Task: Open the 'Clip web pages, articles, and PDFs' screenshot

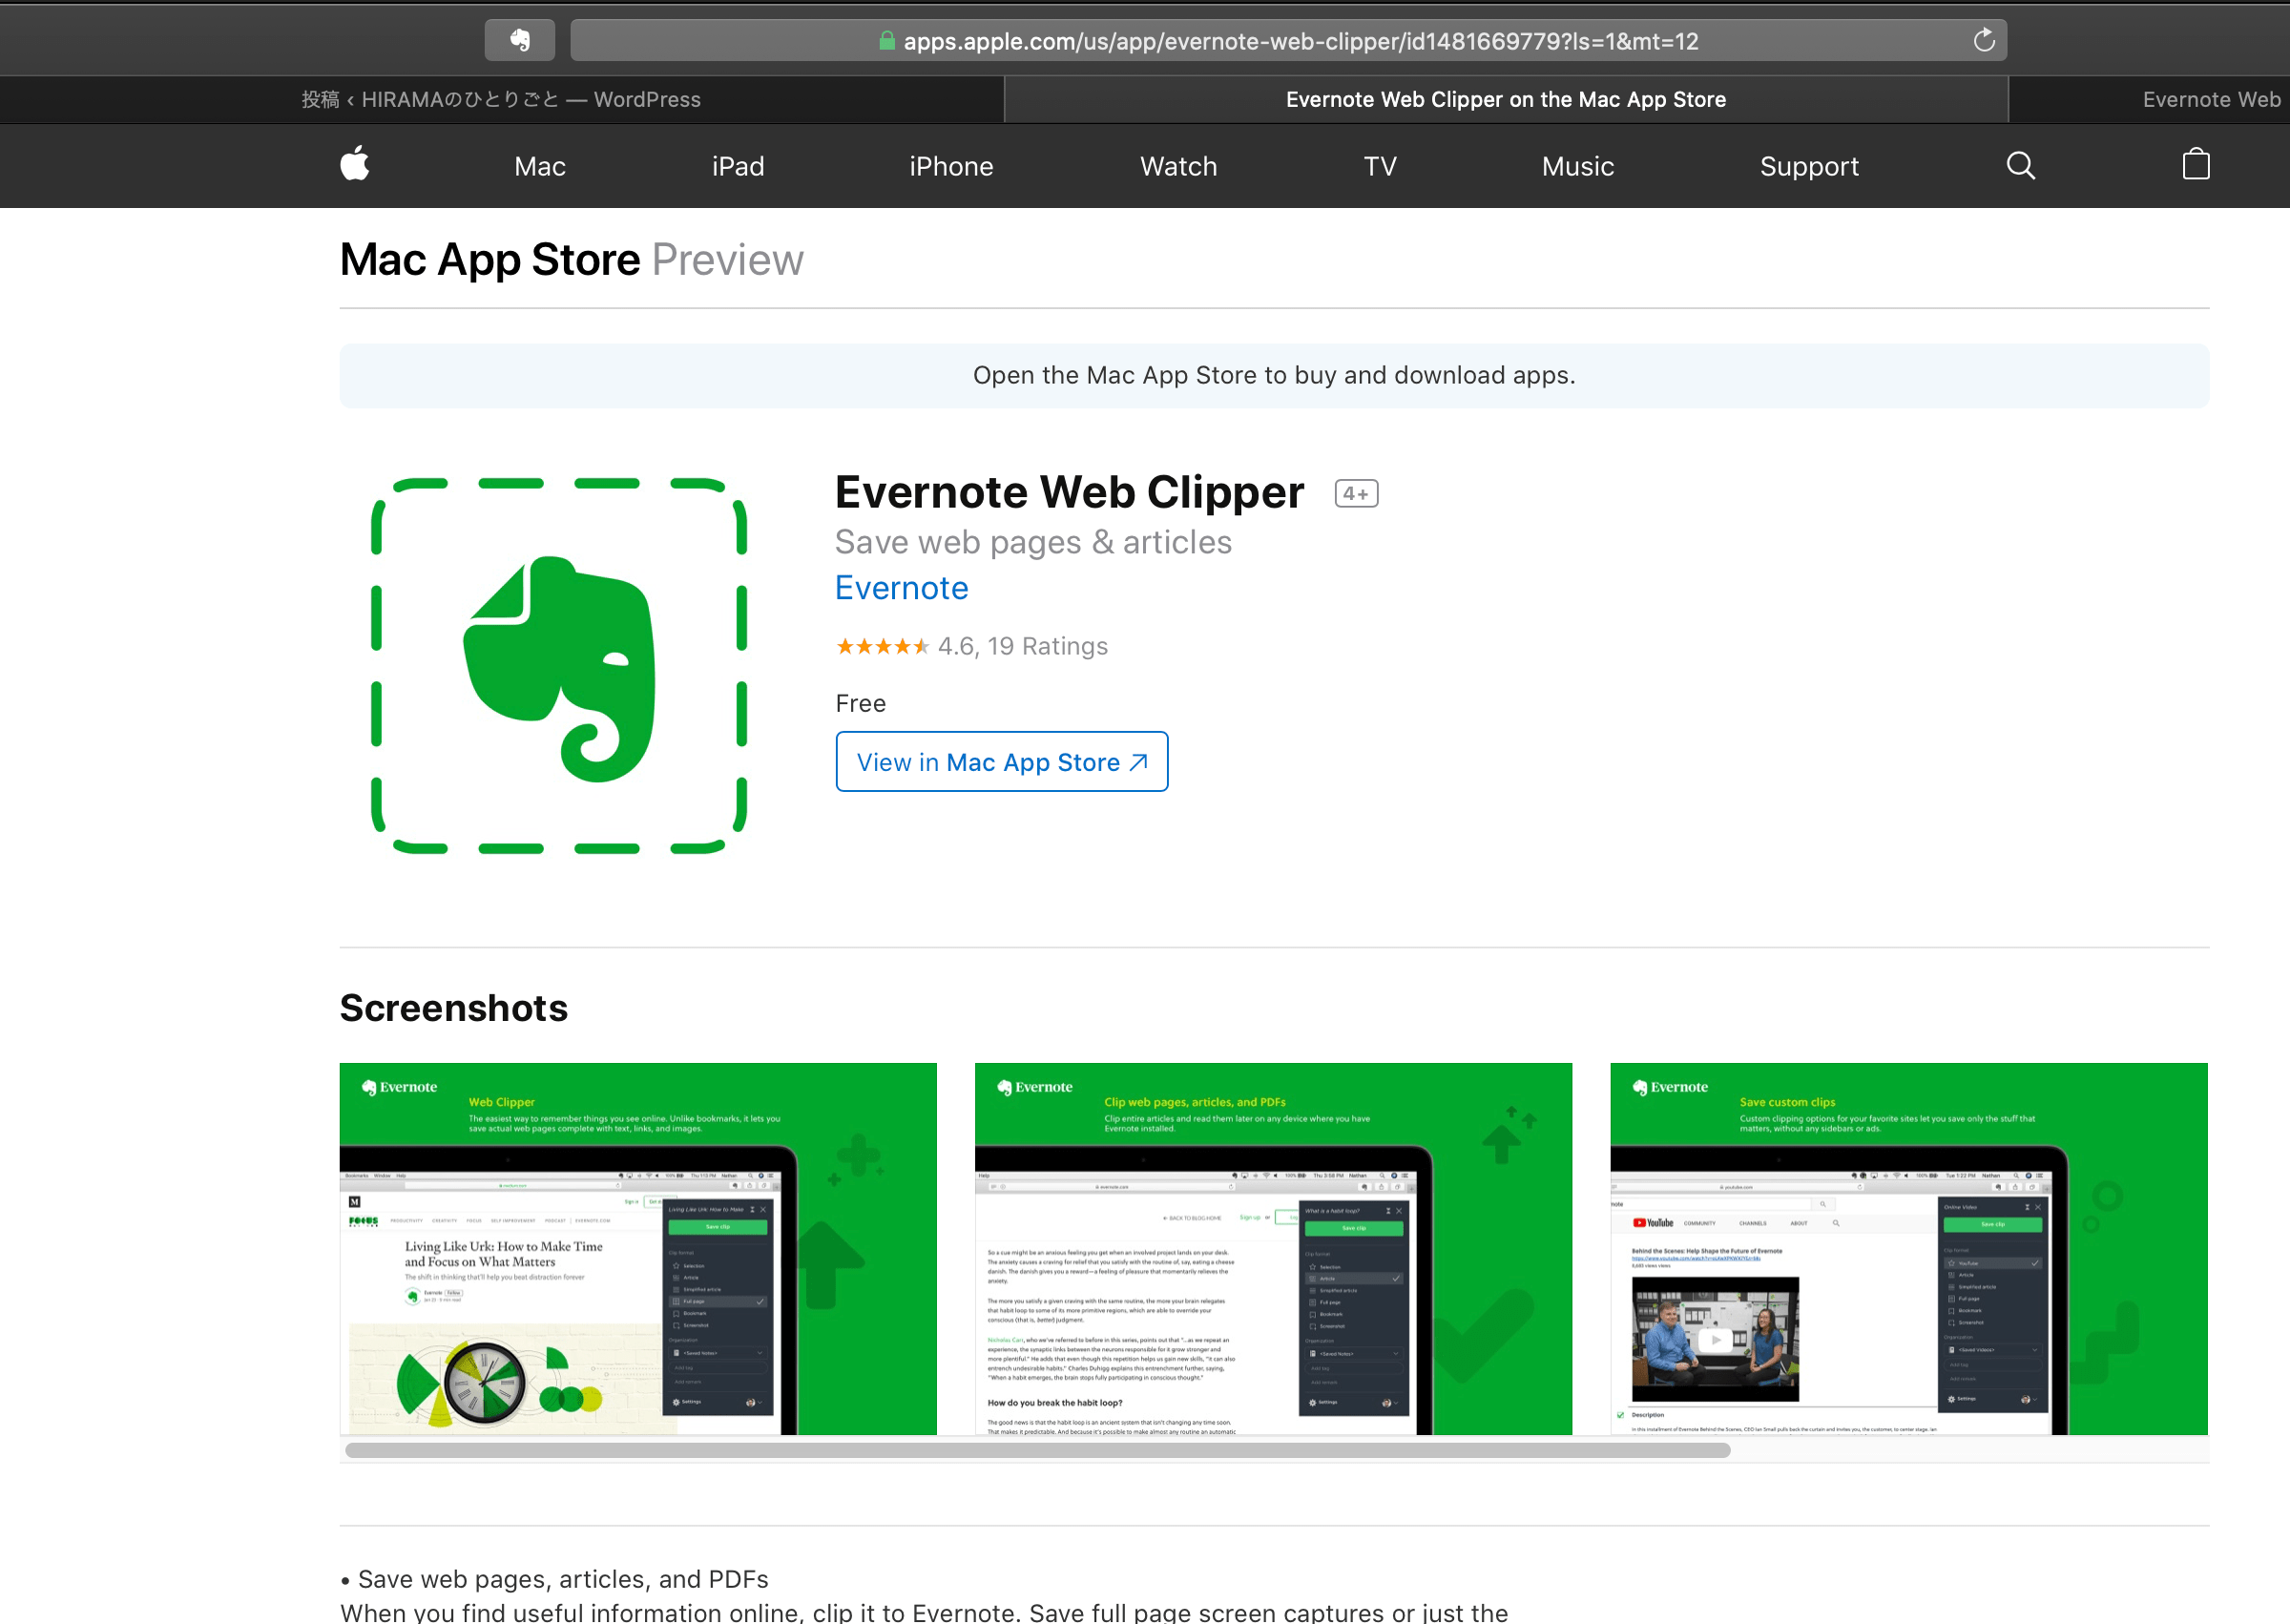Action: pos(1273,1249)
